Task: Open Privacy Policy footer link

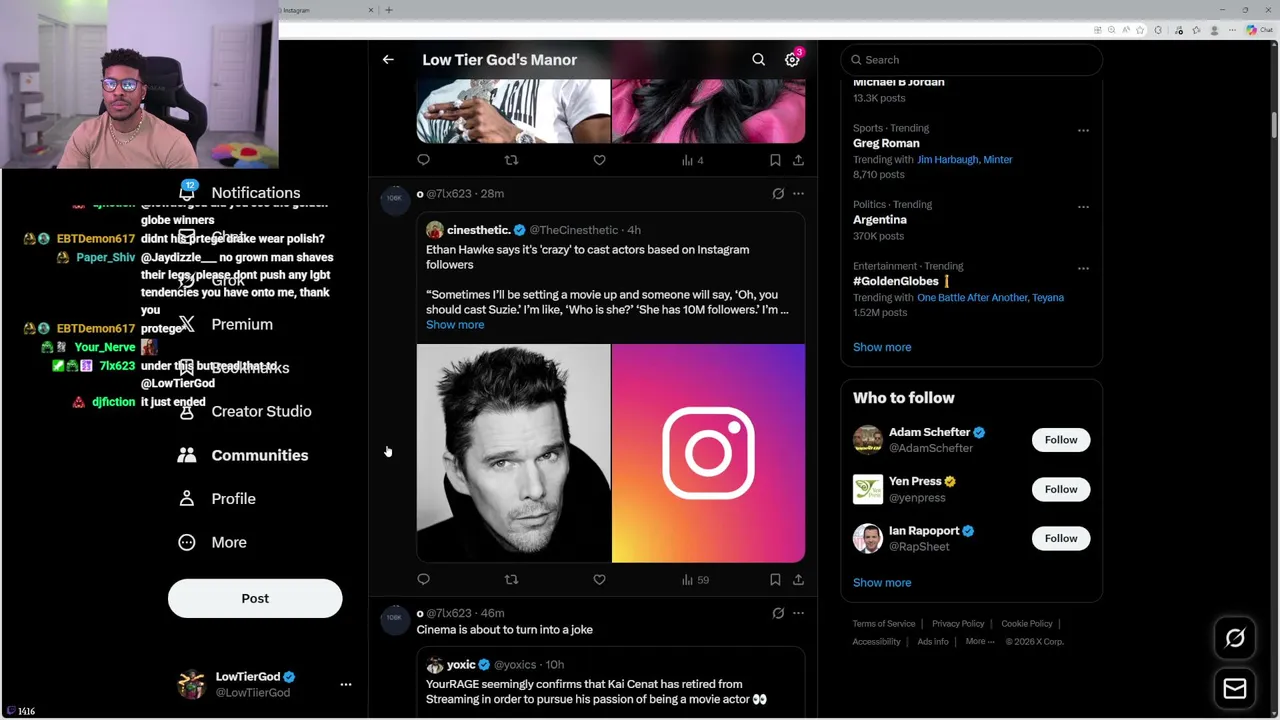Action: 958,624
